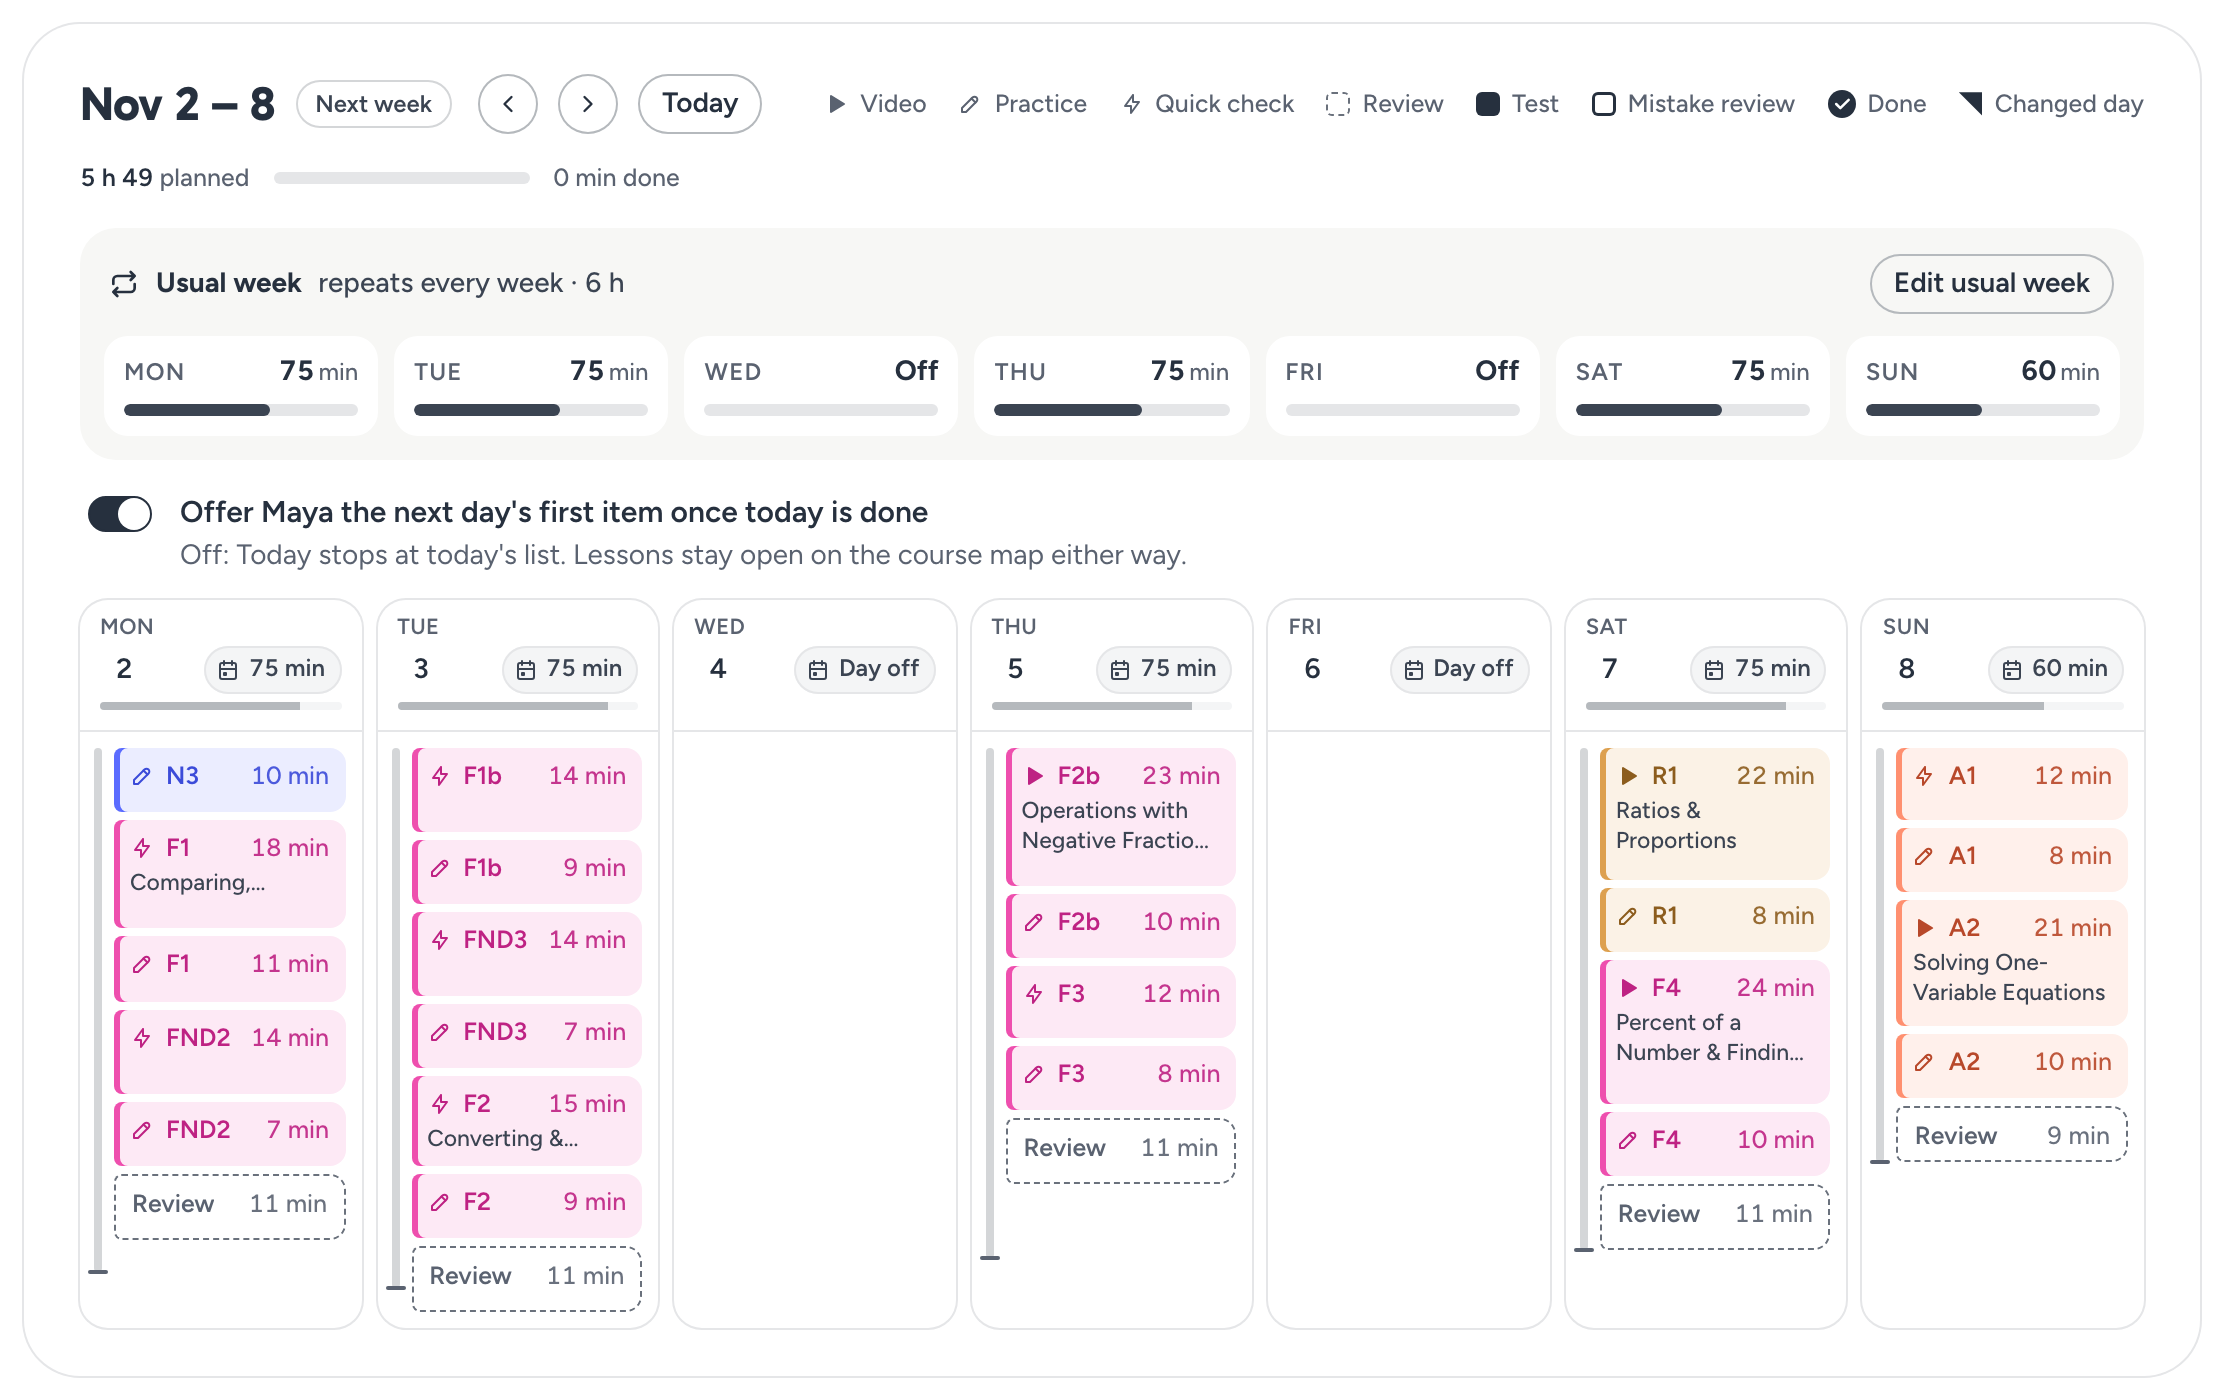Click the Changed day corner icon

click(x=1971, y=103)
